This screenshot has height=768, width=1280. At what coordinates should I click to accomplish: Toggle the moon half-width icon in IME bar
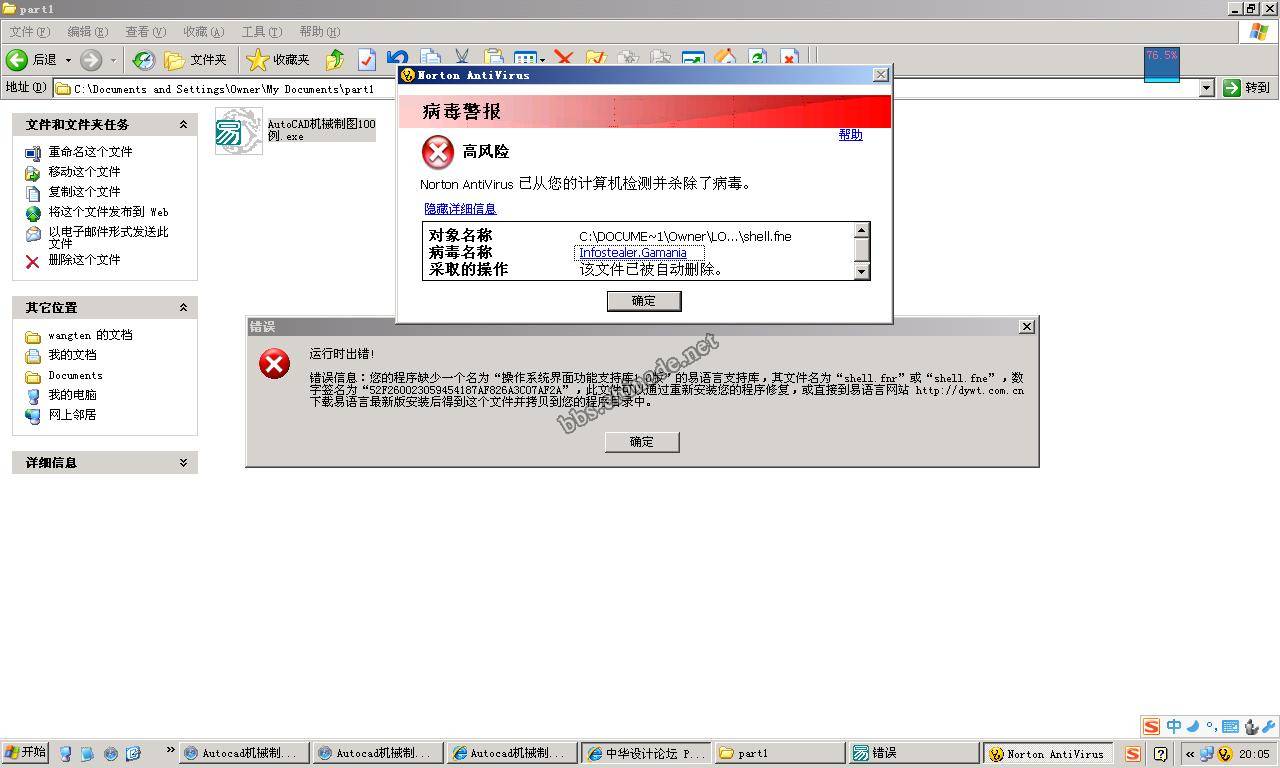pyautogui.click(x=1193, y=727)
